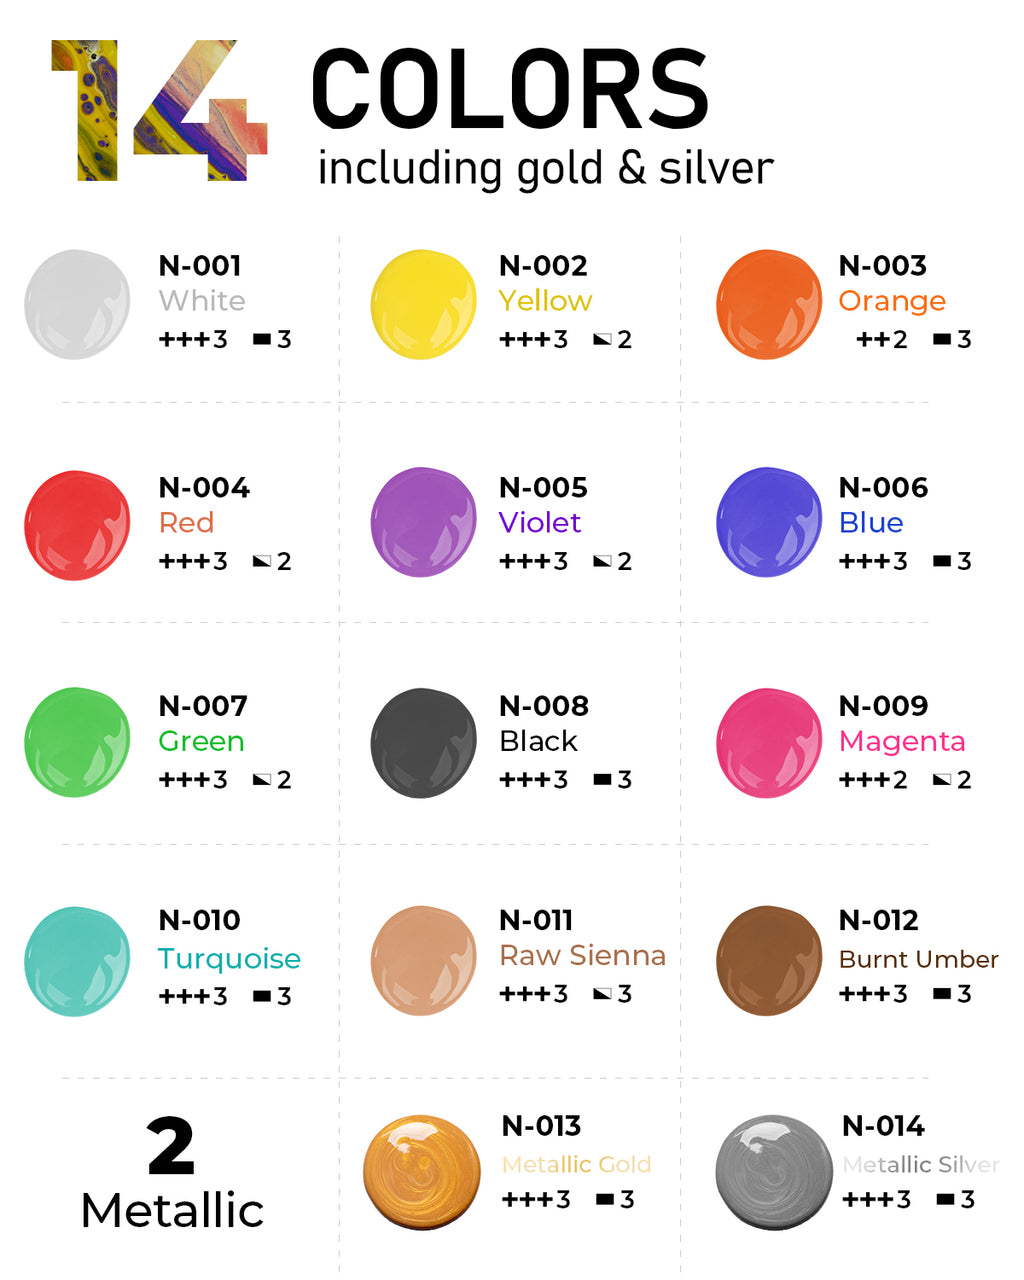Select the Turquoise paint blob
Image resolution: width=1024 pixels, height=1280 pixels.
tap(77, 962)
